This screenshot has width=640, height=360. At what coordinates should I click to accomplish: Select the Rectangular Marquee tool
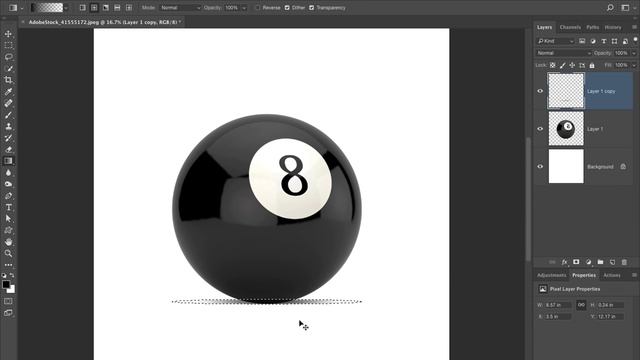(x=8, y=45)
